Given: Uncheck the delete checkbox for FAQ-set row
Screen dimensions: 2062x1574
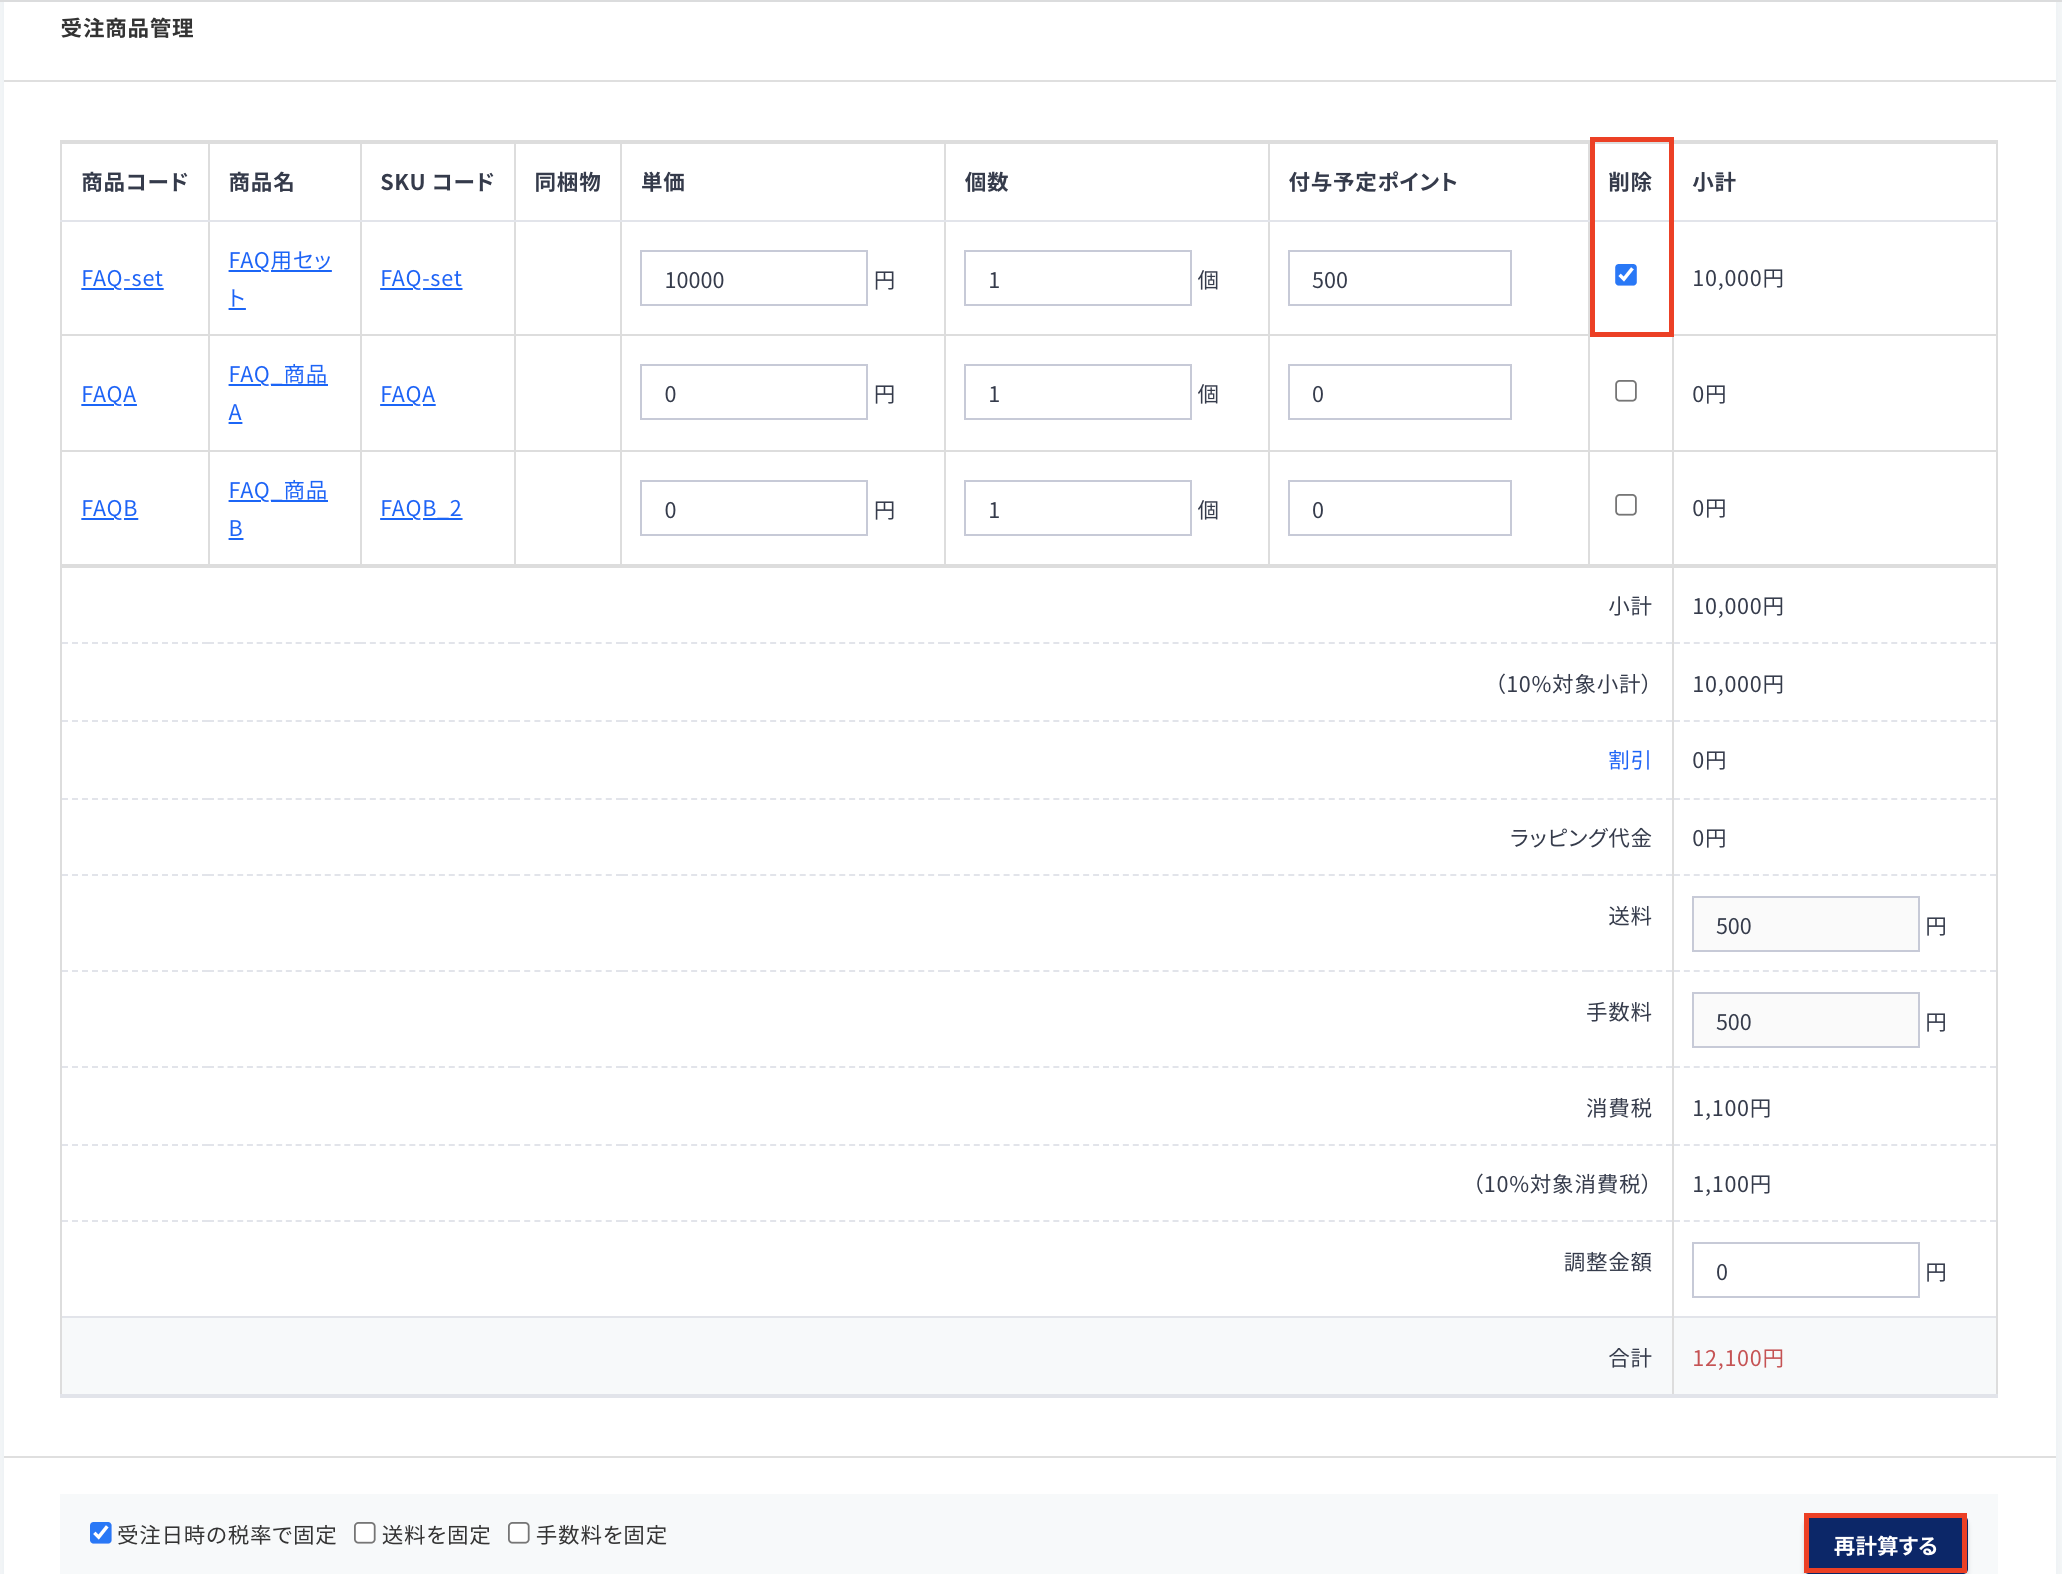Looking at the screenshot, I should click(x=1626, y=275).
